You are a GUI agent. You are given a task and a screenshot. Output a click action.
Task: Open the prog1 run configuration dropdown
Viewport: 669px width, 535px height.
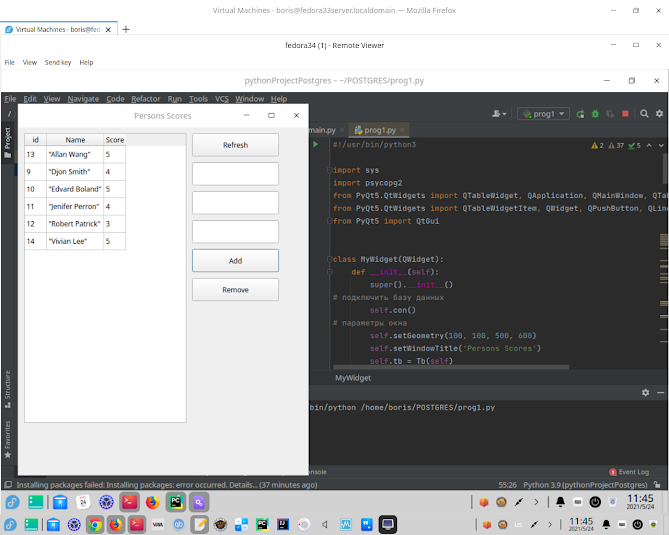(x=543, y=114)
